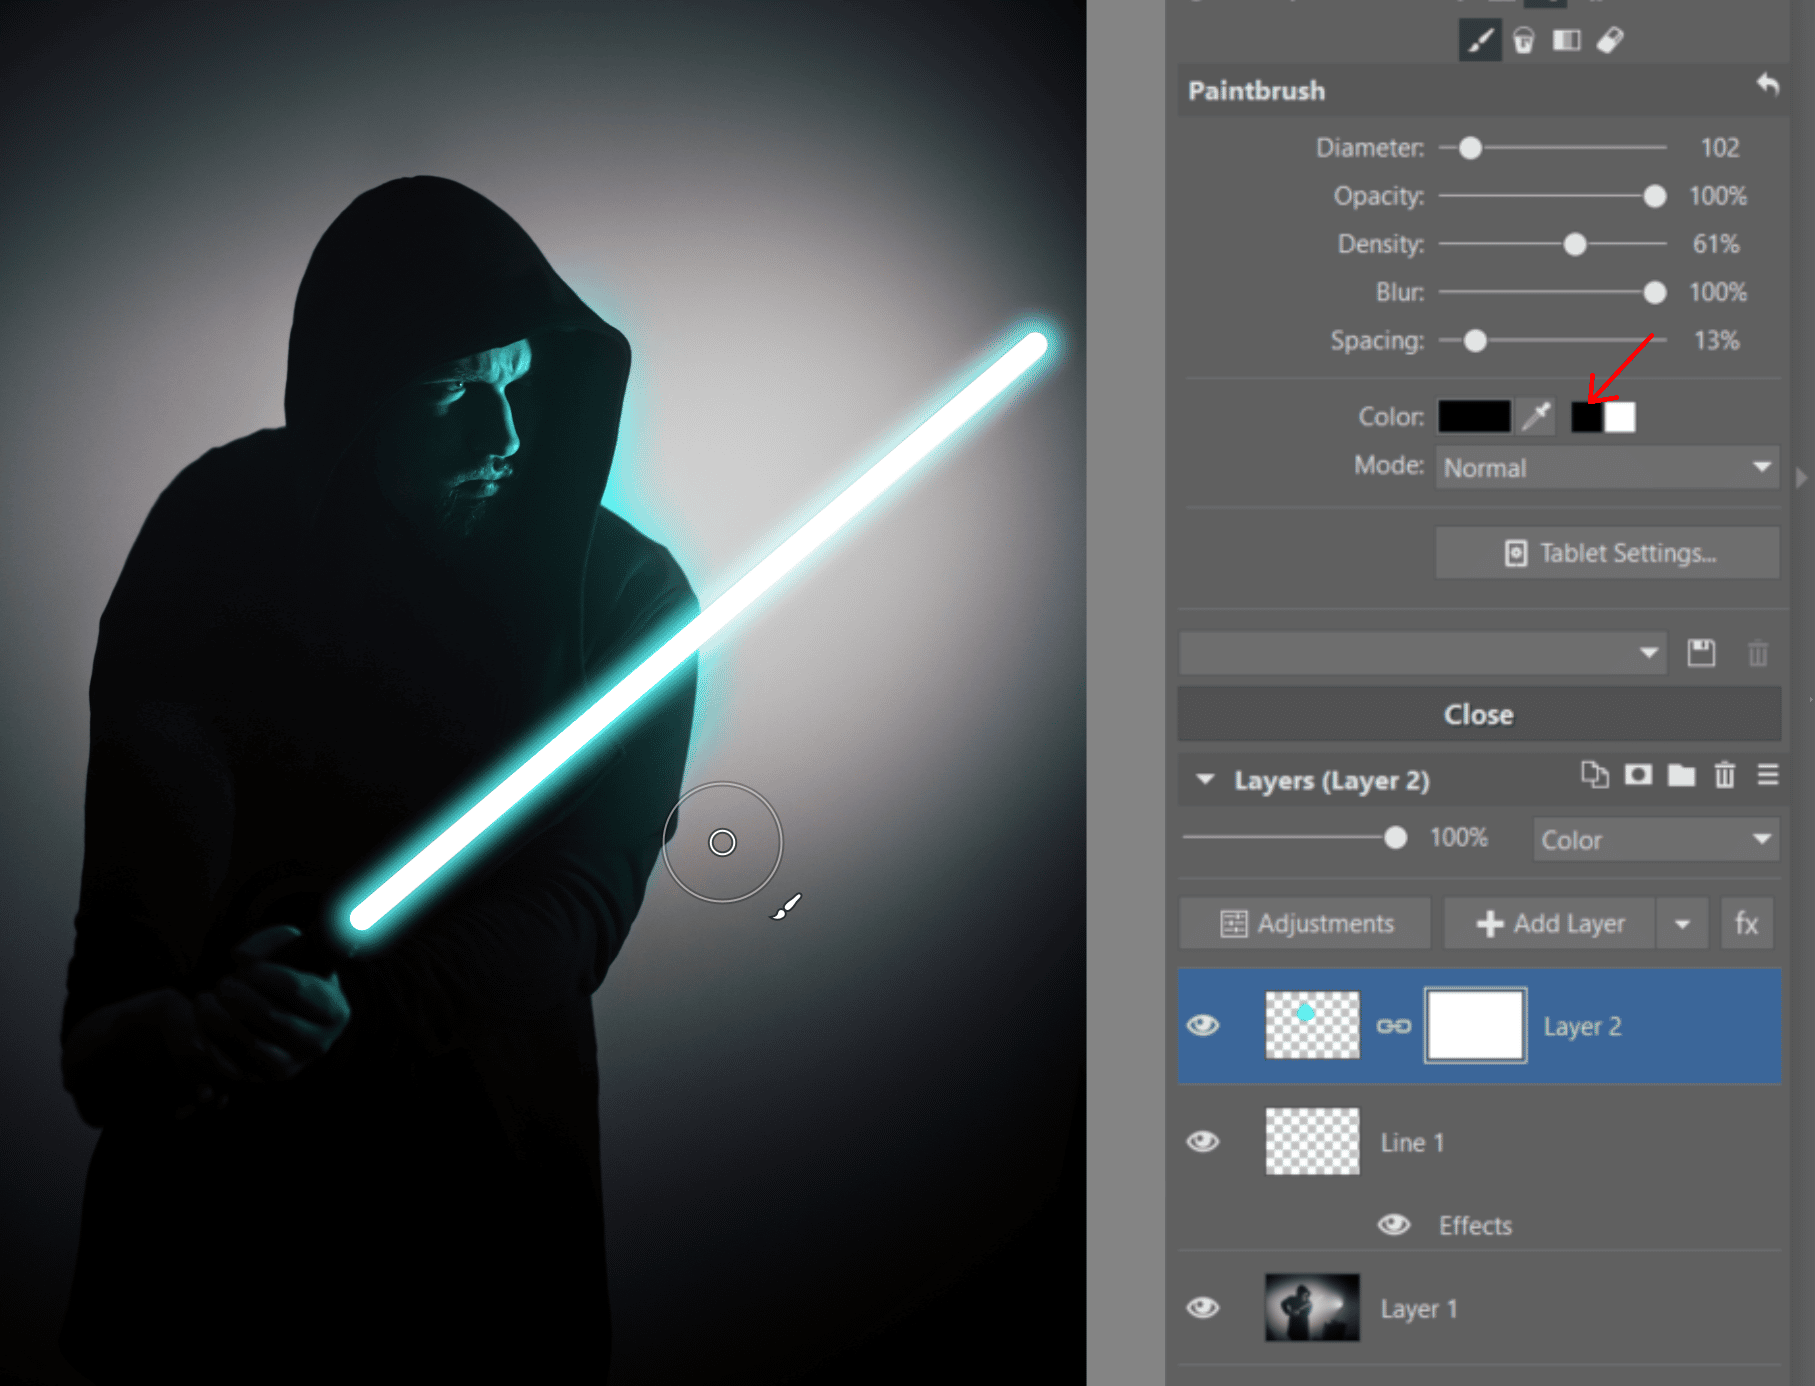This screenshot has width=1815, height=1386.
Task: Click the Paintbrush panel heading
Action: (x=1256, y=91)
